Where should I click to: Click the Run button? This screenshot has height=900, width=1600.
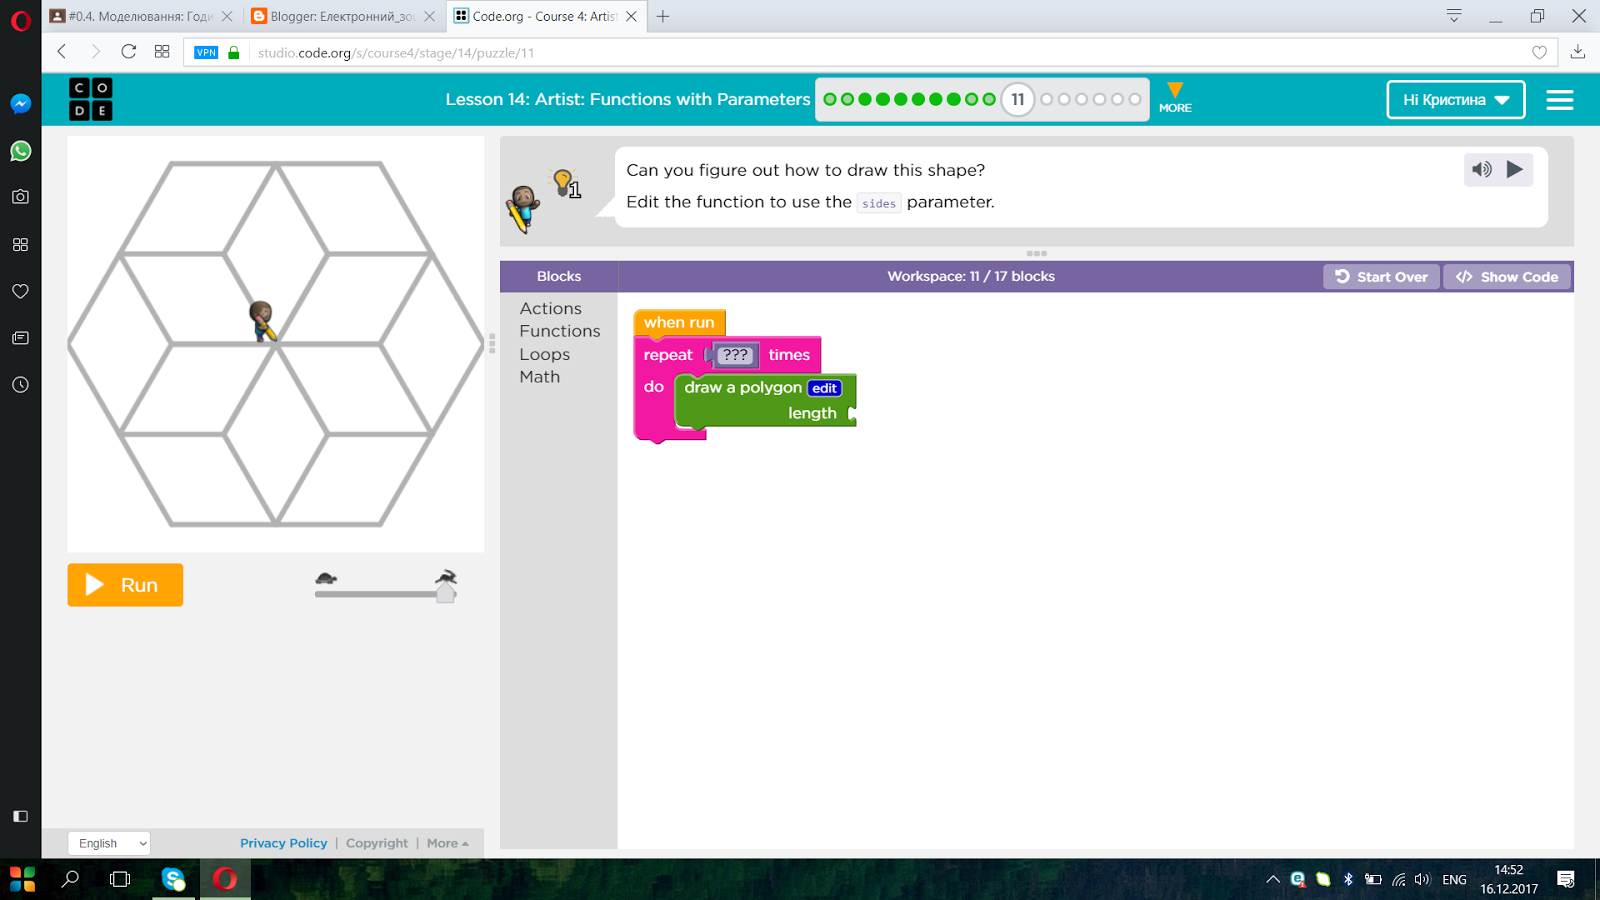(x=125, y=585)
